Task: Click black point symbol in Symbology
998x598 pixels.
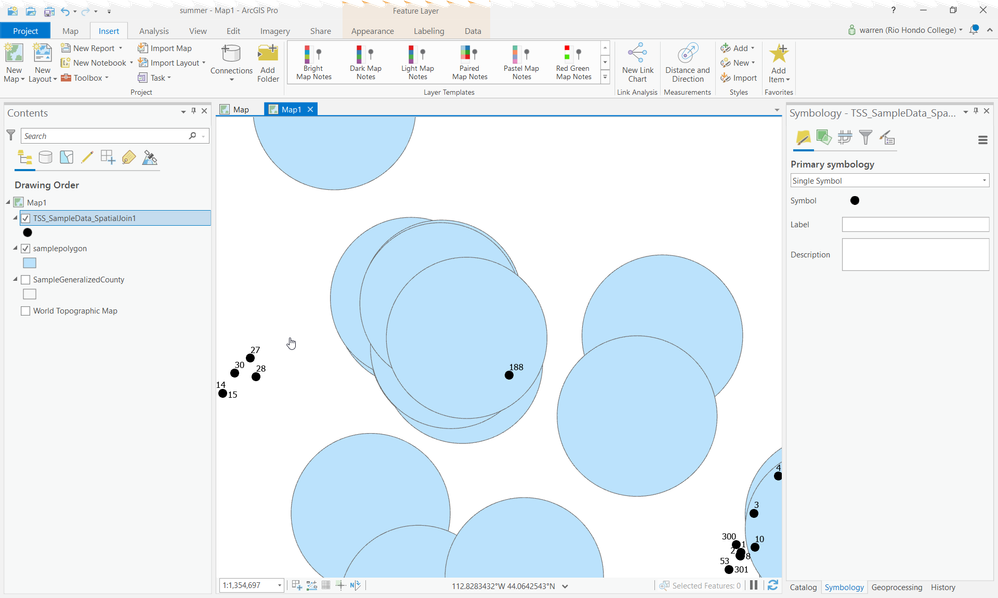Action: tap(855, 200)
